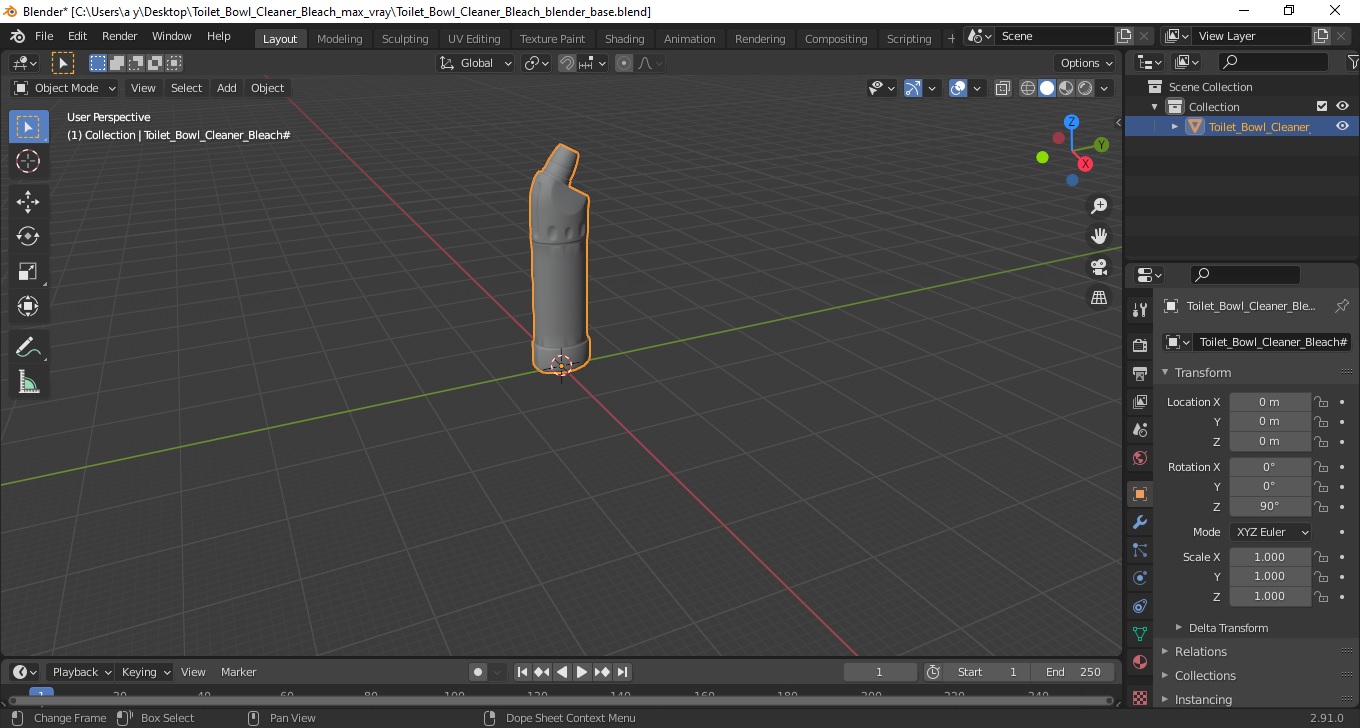Open the Object Constraint properties tab
The height and width of the screenshot is (728, 1360).
click(x=1139, y=606)
